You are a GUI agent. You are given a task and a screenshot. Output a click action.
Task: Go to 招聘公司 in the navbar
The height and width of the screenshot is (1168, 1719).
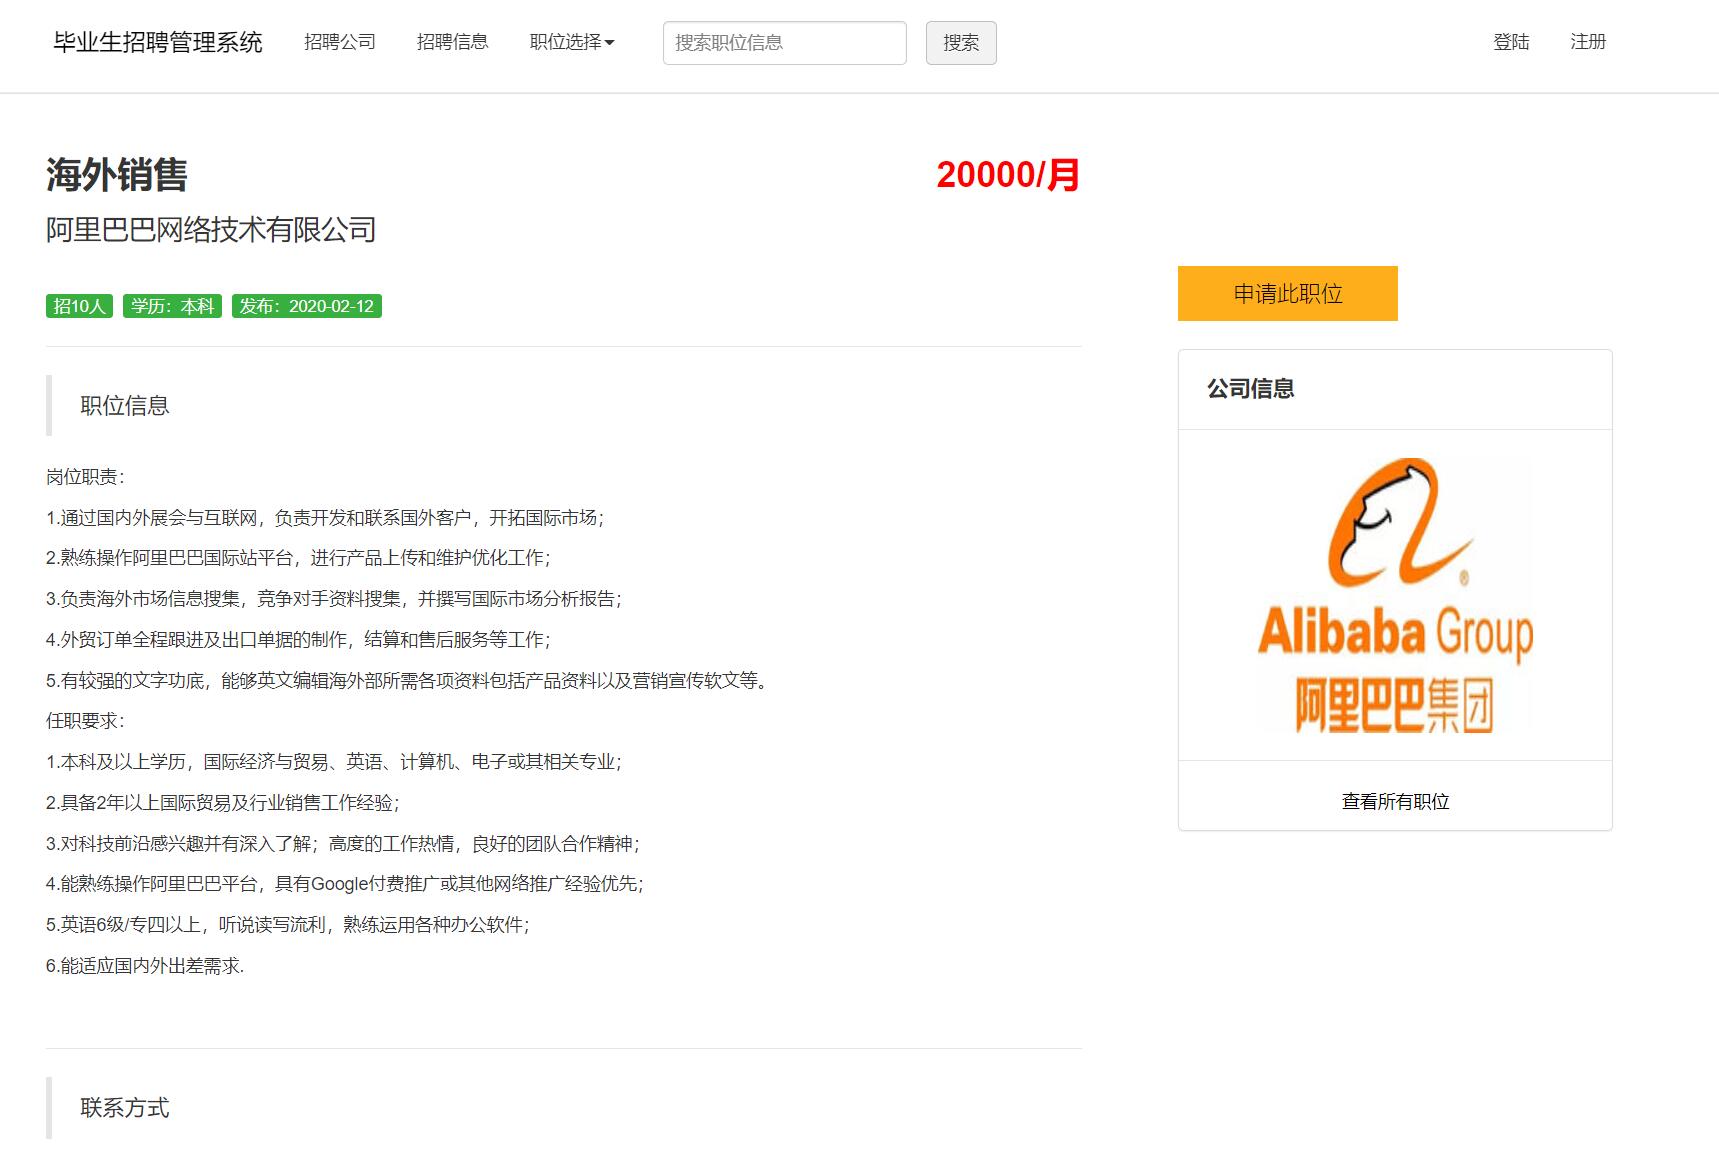point(340,42)
